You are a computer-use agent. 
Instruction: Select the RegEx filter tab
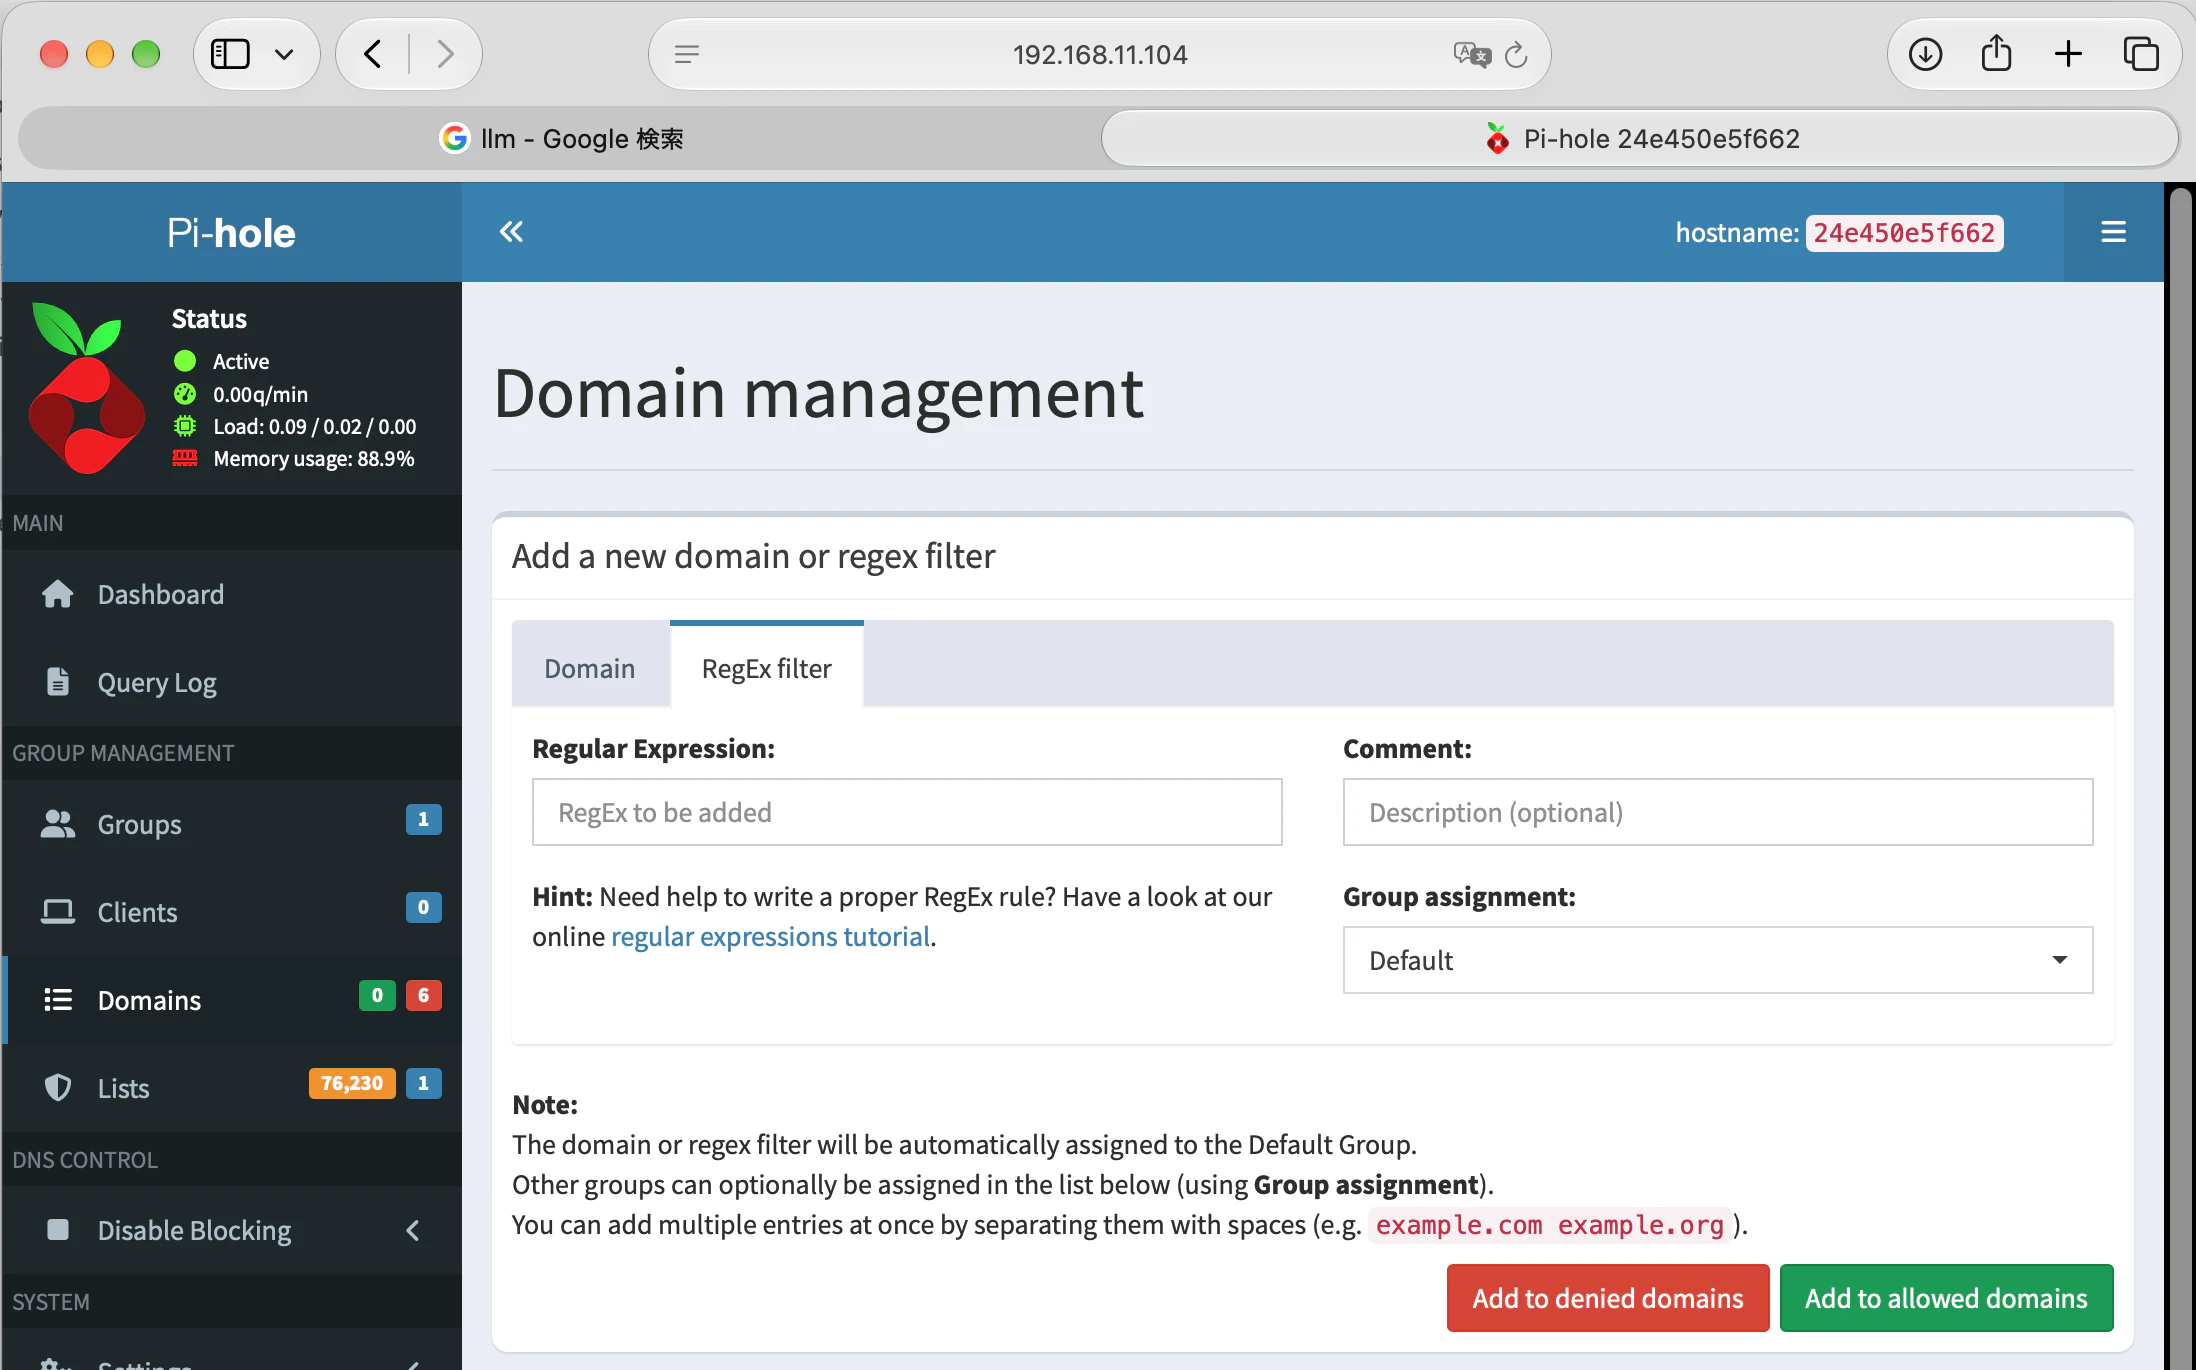tap(766, 666)
